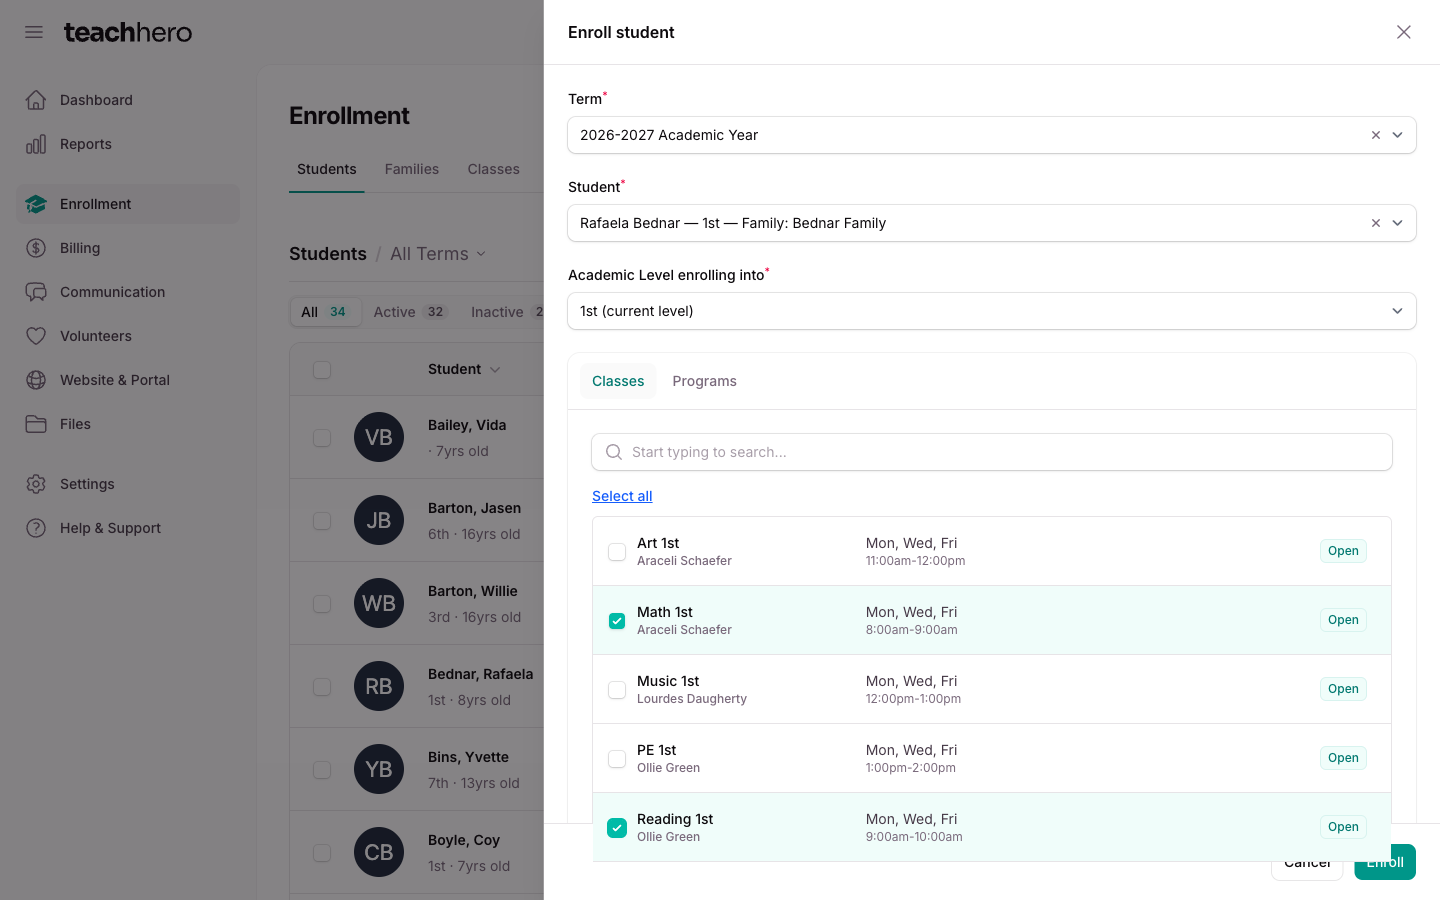
Task: Click the Open status badge for Art 1st
Action: tap(1343, 551)
